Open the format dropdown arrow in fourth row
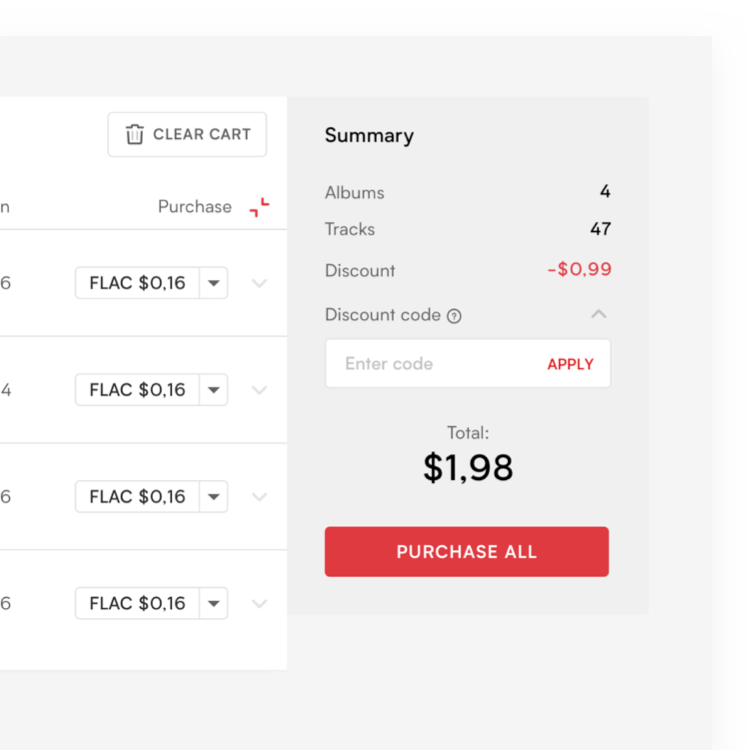Image resolution: width=748 pixels, height=750 pixels. click(x=213, y=604)
